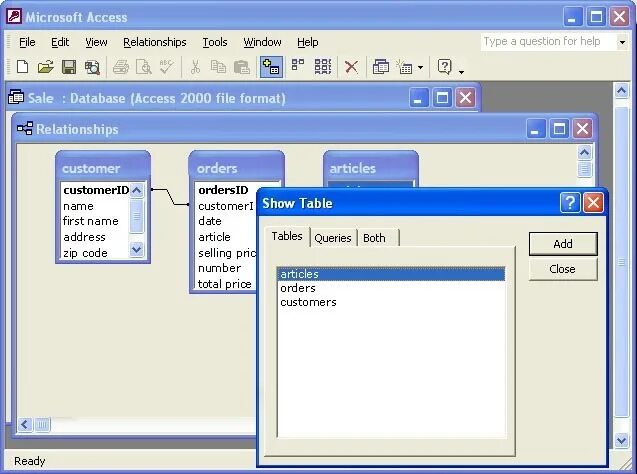
Task: Open the New Object dropdown arrow
Action: 420,67
